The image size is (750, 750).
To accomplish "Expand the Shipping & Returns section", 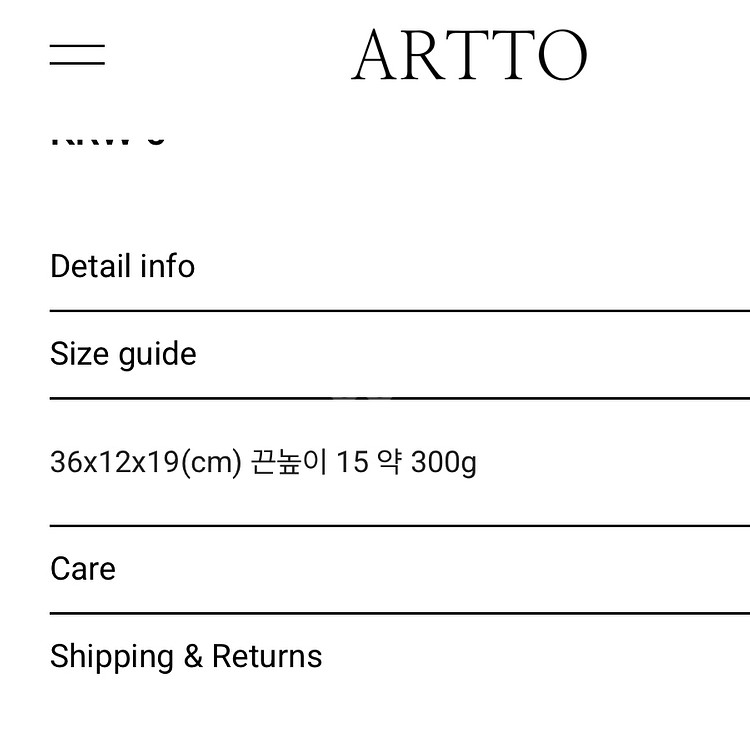I will tap(186, 657).
